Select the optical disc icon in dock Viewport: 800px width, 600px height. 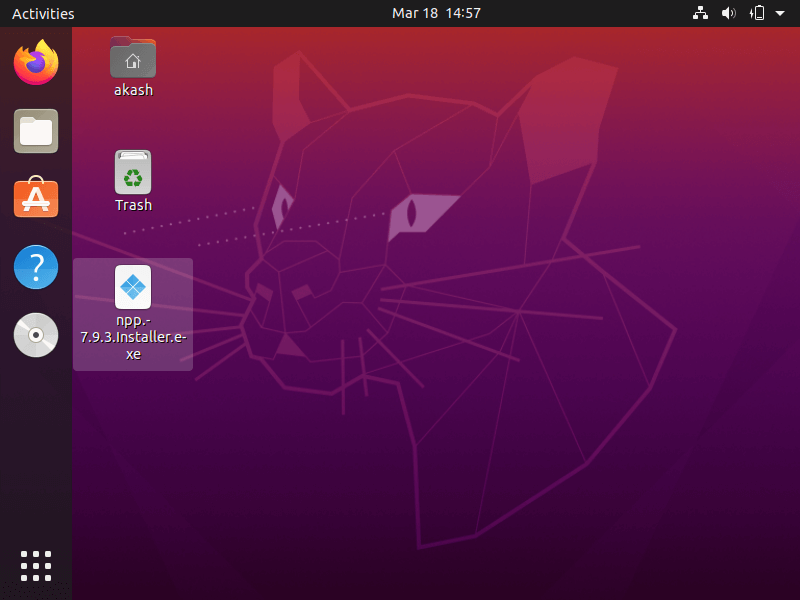(36, 335)
